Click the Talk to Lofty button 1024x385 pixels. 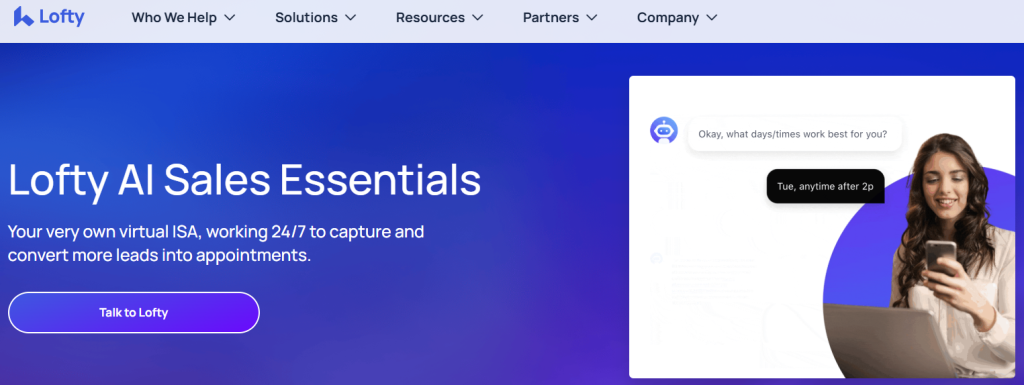point(134,313)
